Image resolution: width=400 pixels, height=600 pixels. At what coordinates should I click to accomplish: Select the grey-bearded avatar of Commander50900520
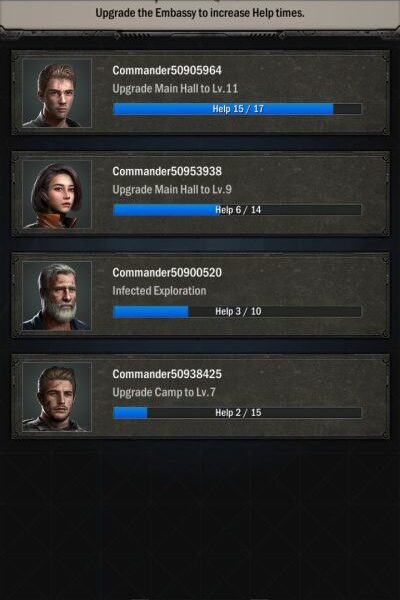(x=57, y=295)
